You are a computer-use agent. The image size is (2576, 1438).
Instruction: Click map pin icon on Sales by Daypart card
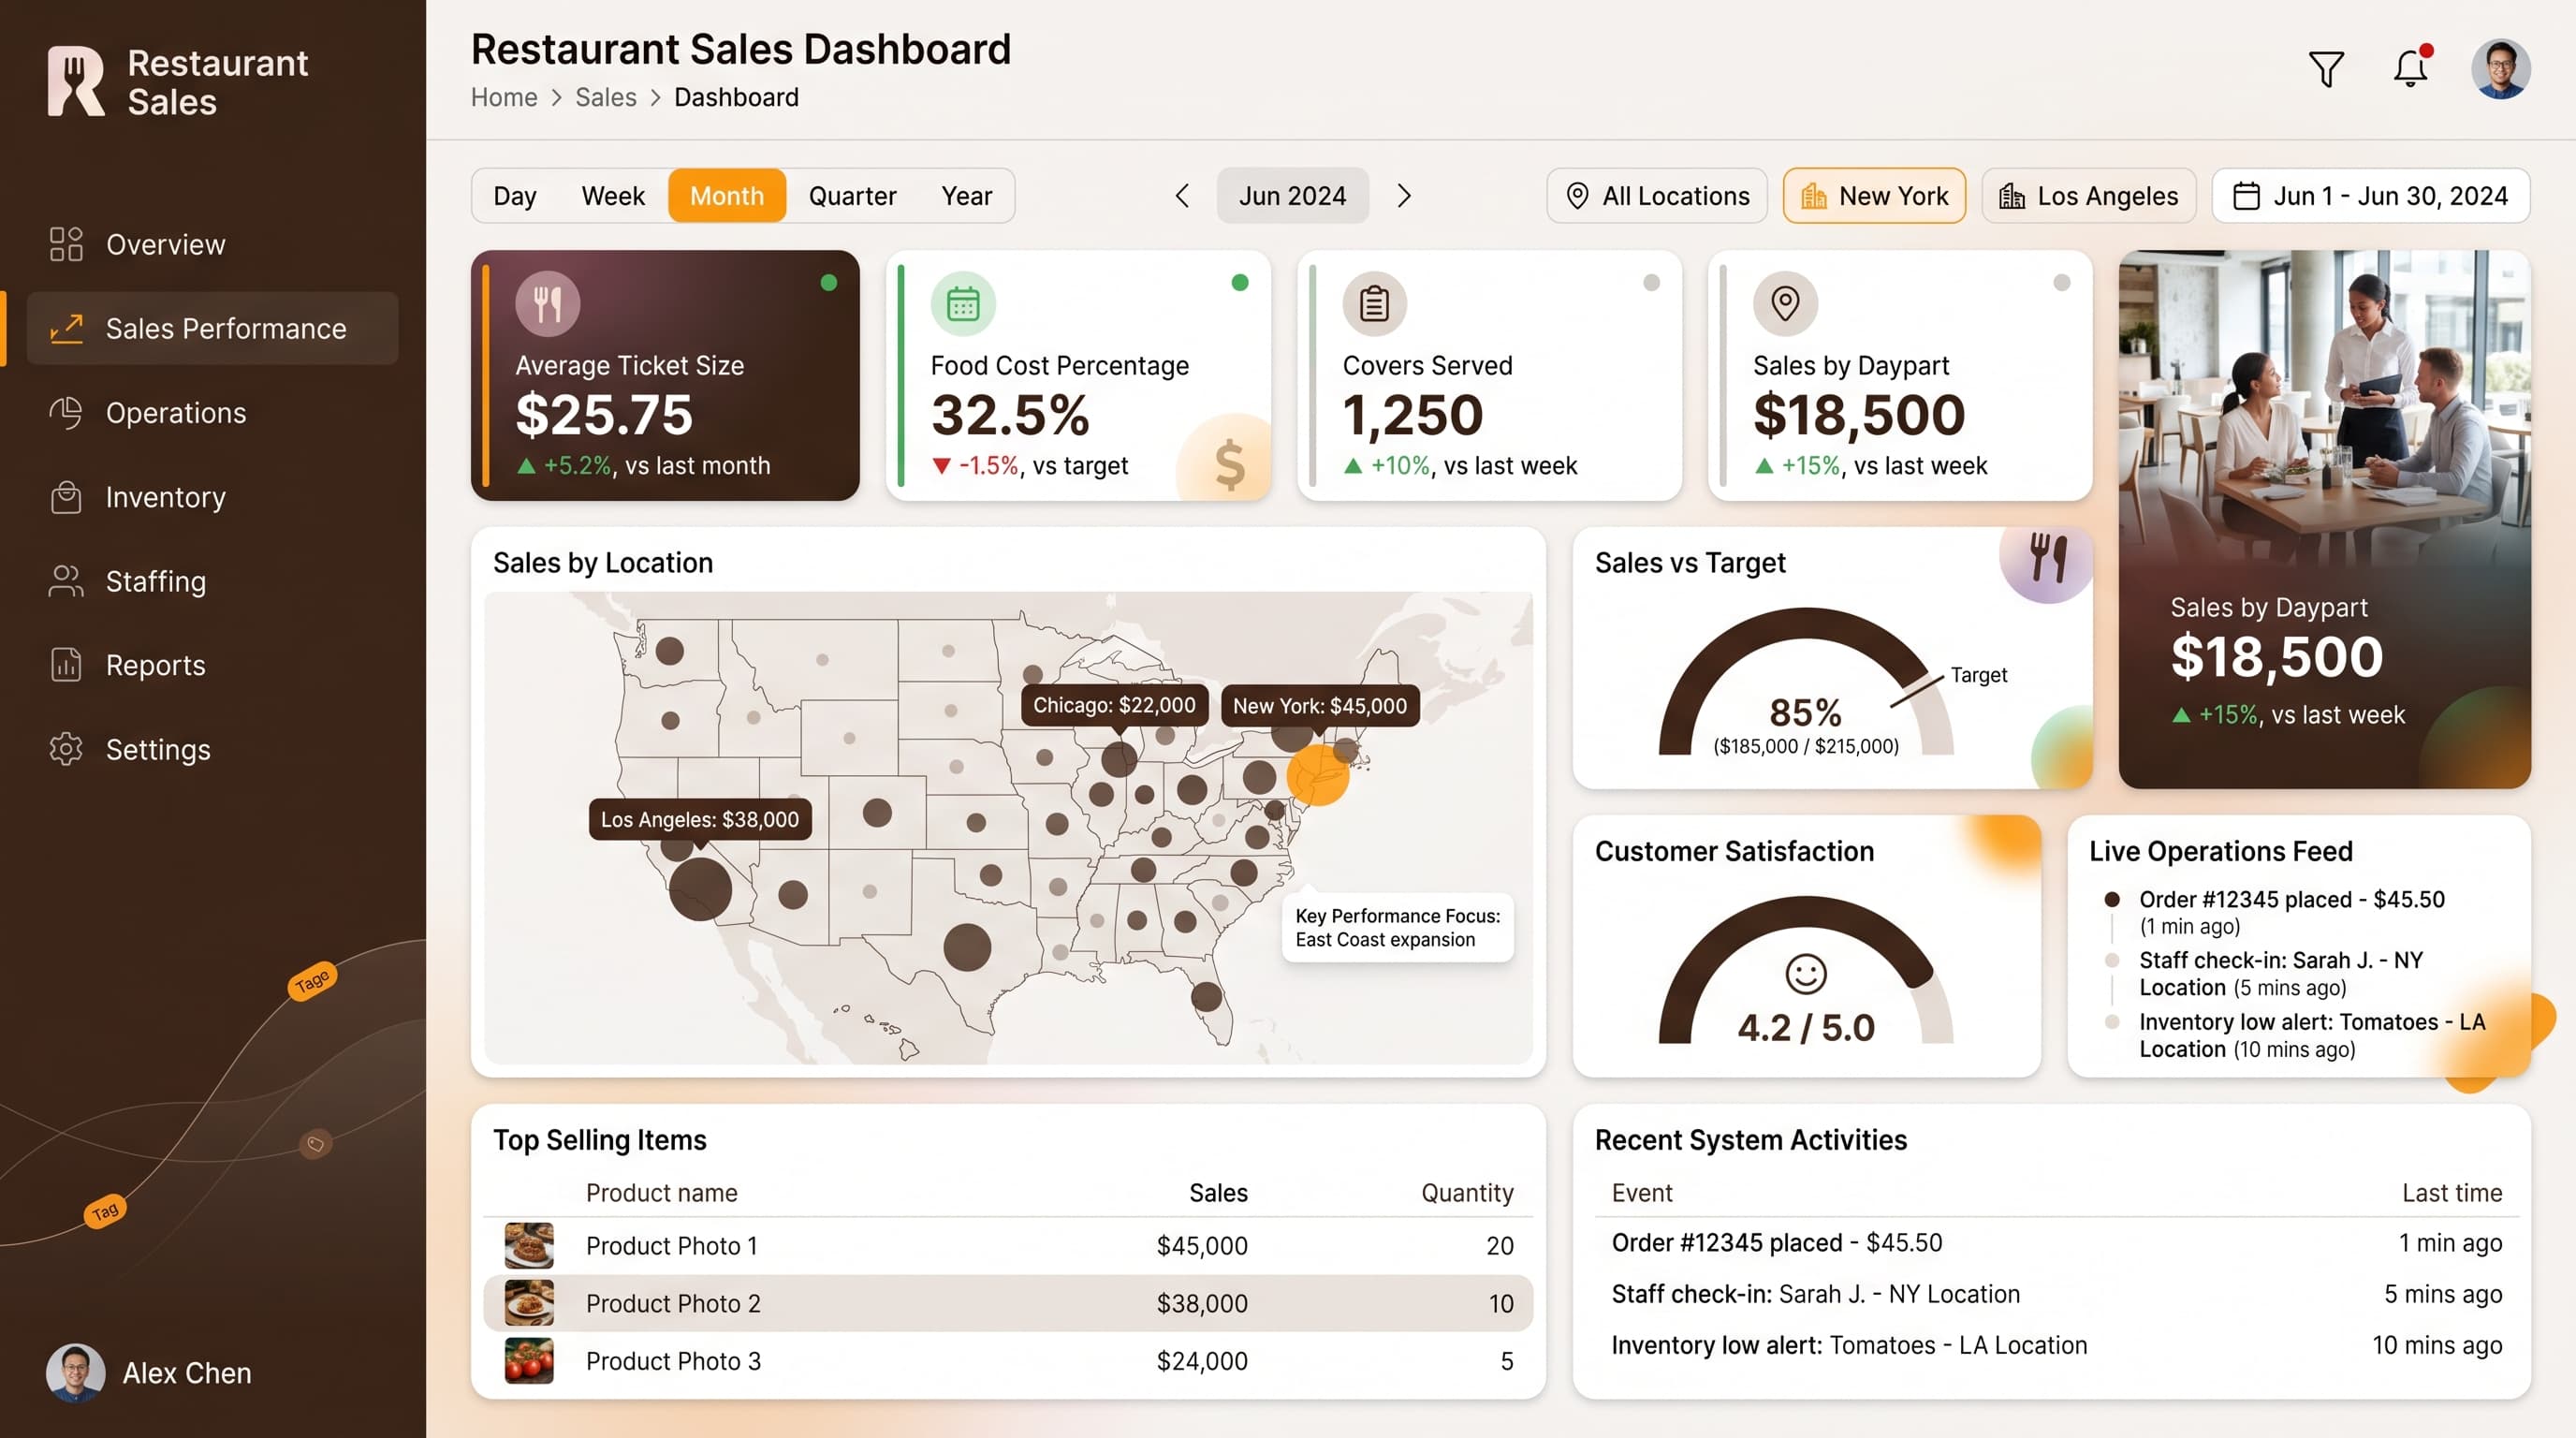point(1785,303)
